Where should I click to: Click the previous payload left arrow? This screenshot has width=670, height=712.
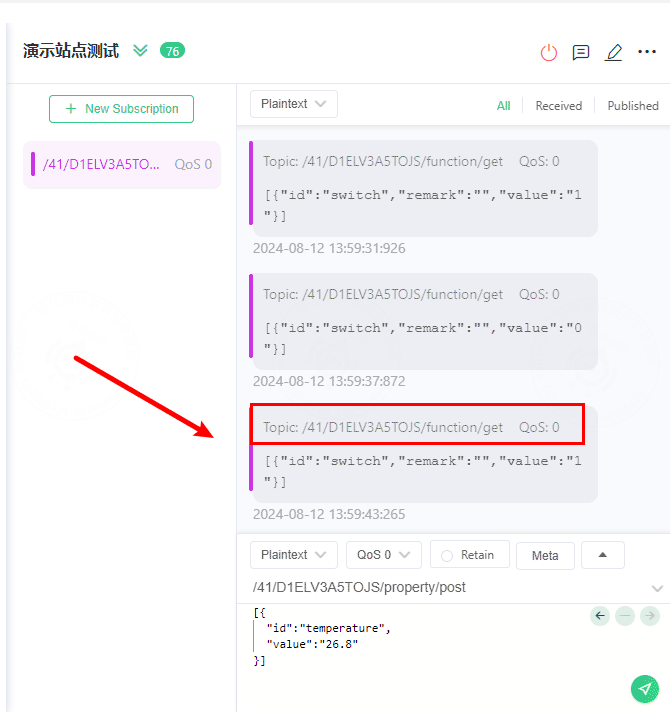coord(600,616)
